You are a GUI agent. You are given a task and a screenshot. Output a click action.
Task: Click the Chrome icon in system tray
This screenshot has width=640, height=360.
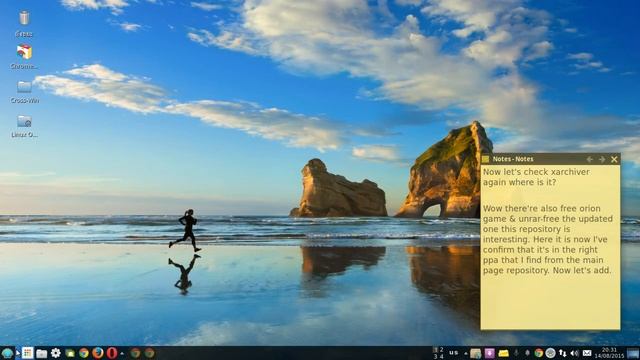tap(538, 353)
